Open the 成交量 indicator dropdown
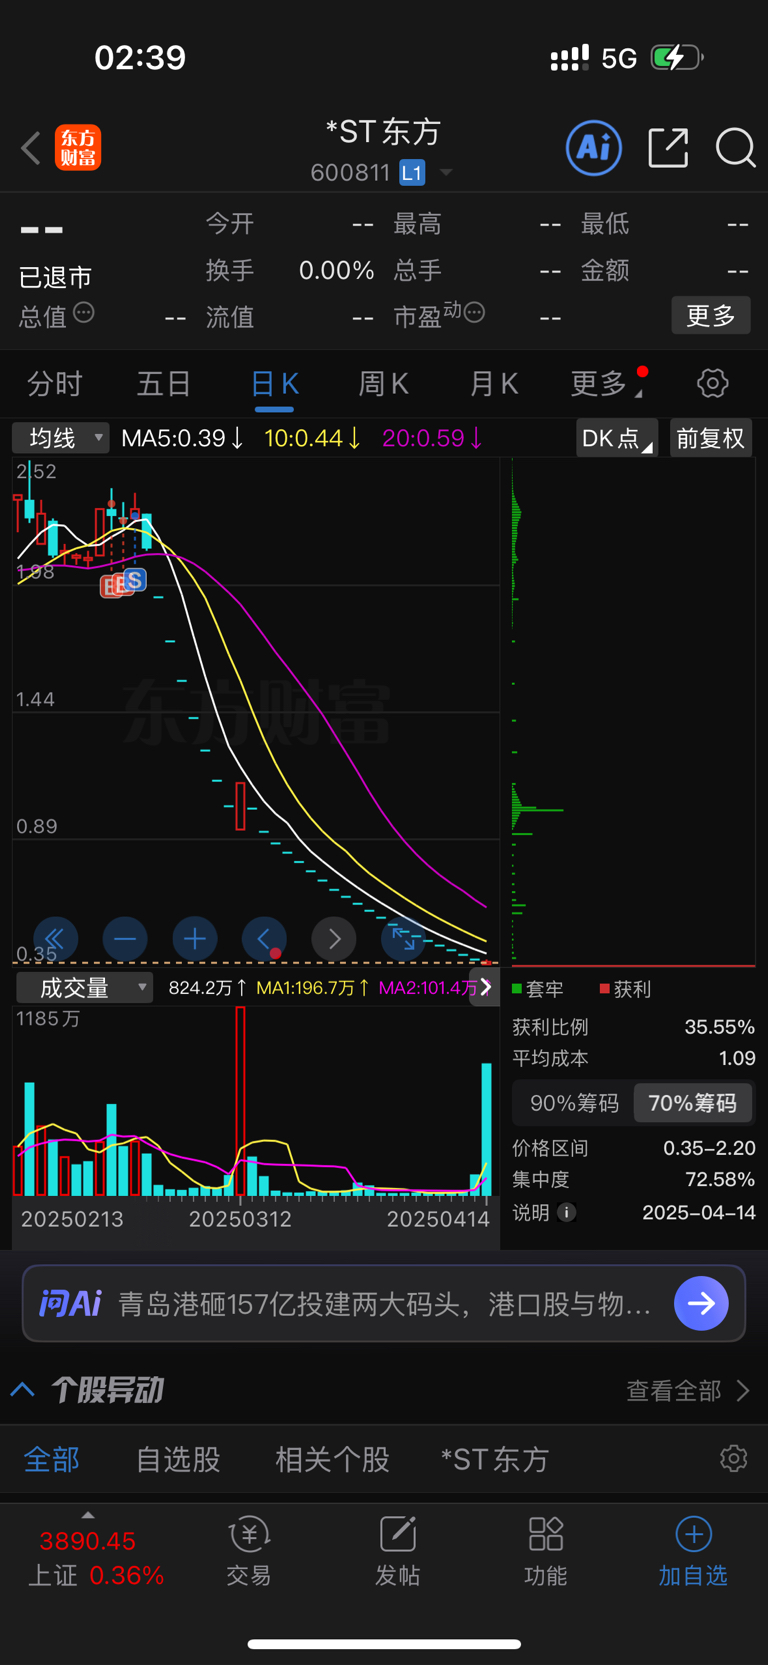The width and height of the screenshot is (769, 1665). pyautogui.click(x=85, y=988)
